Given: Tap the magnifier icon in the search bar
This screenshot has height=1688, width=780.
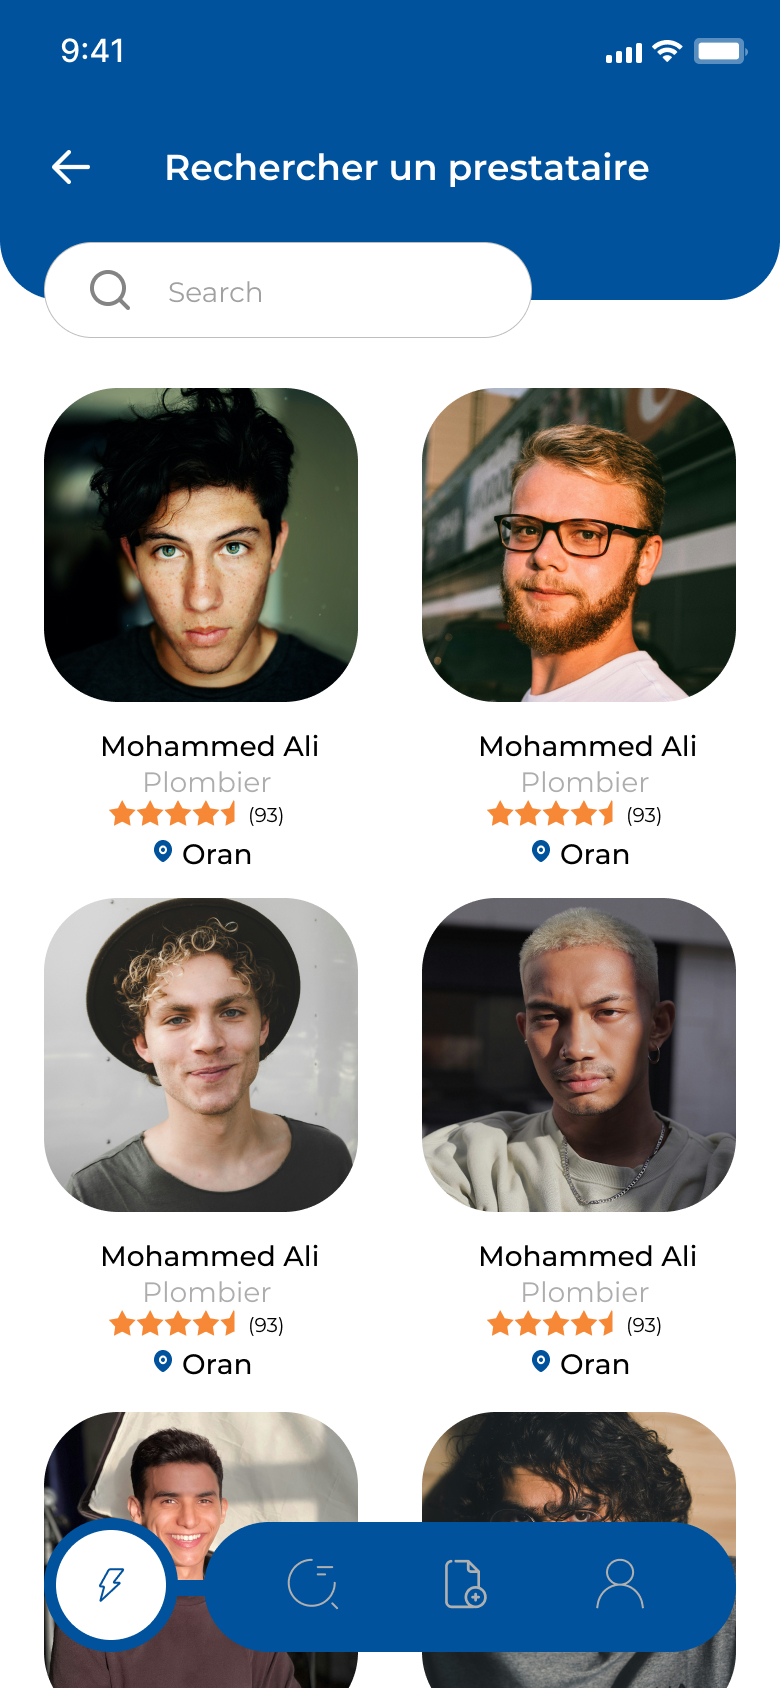Looking at the screenshot, I should 110,291.
